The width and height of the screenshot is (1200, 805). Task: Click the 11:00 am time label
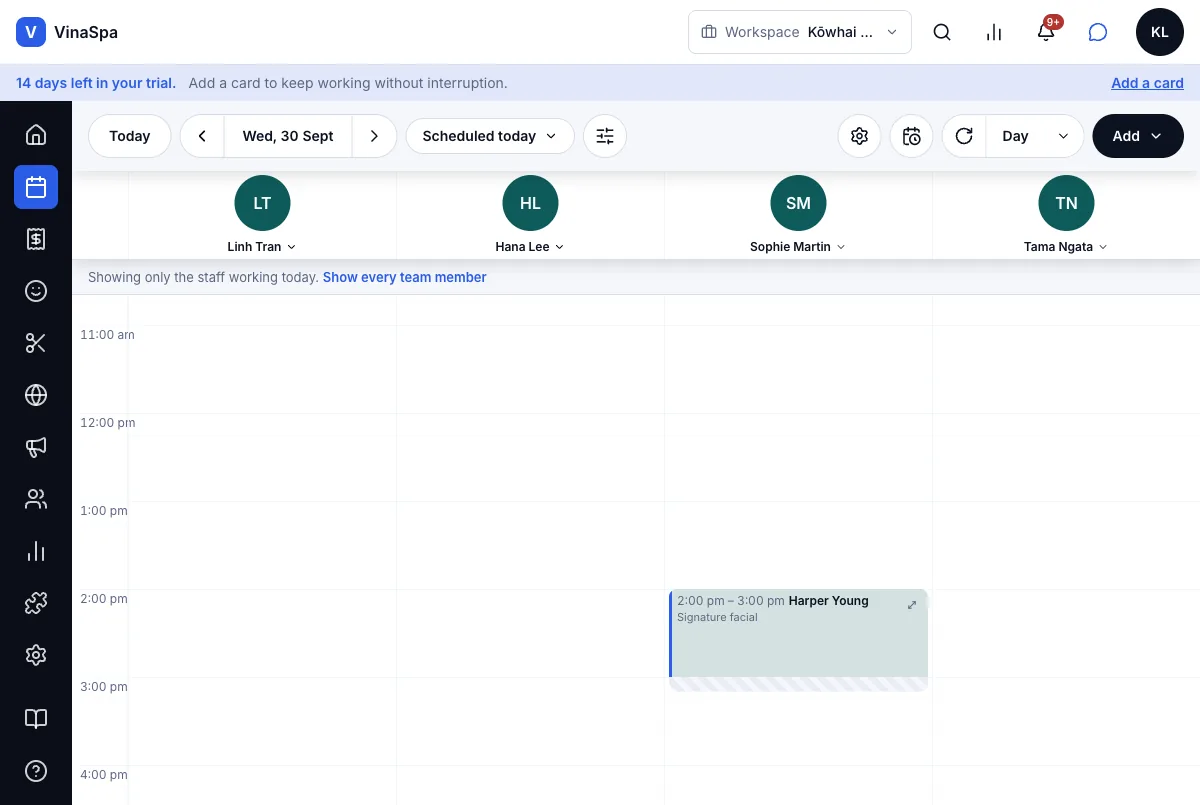107,335
